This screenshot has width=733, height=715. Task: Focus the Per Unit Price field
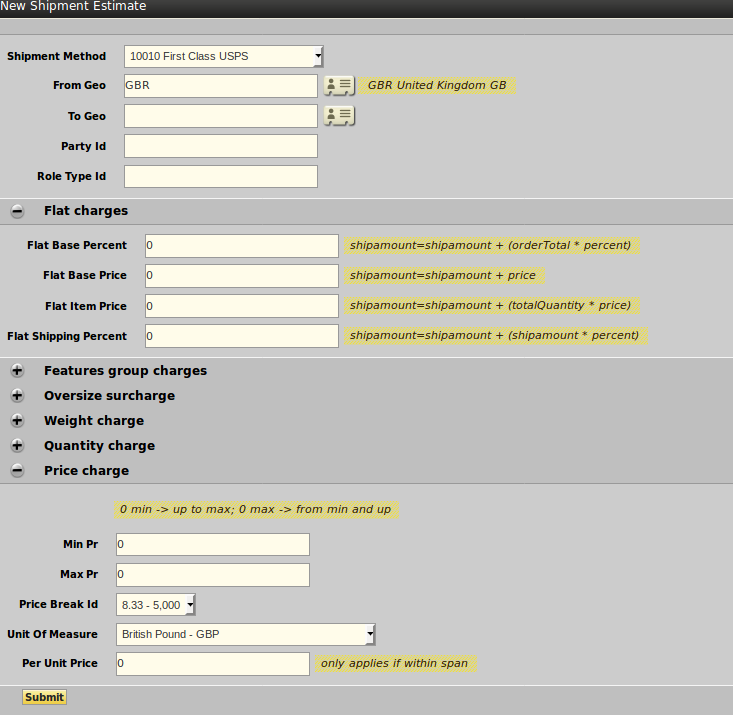tap(213, 664)
